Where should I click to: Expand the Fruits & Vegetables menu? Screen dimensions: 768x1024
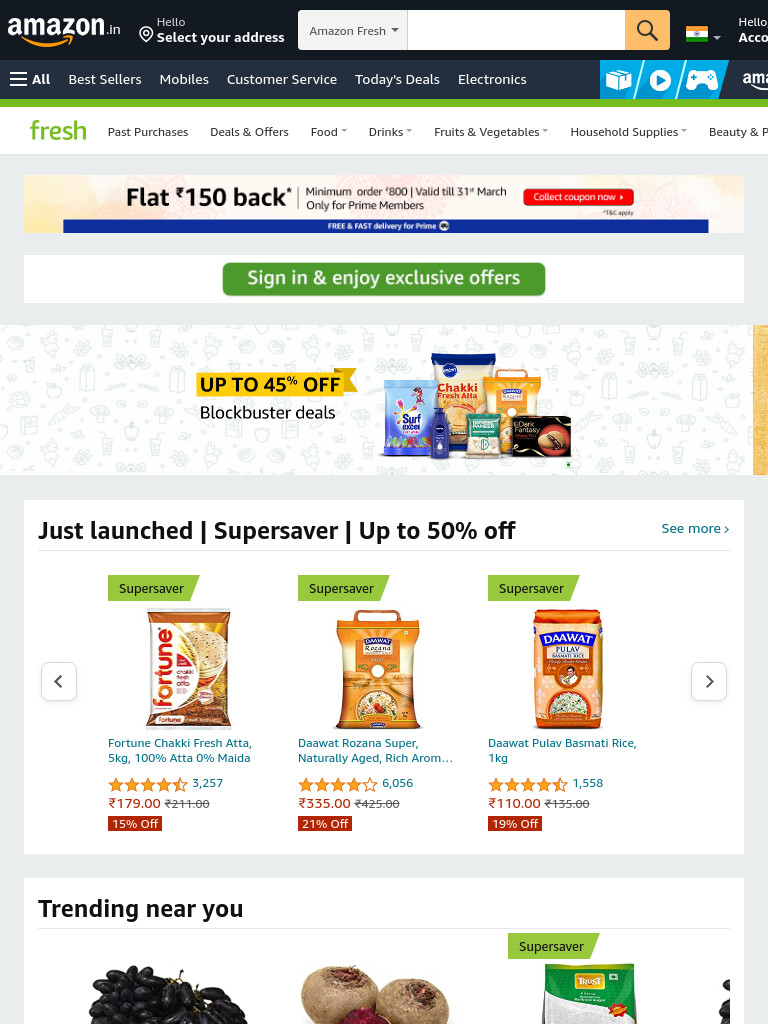(491, 132)
